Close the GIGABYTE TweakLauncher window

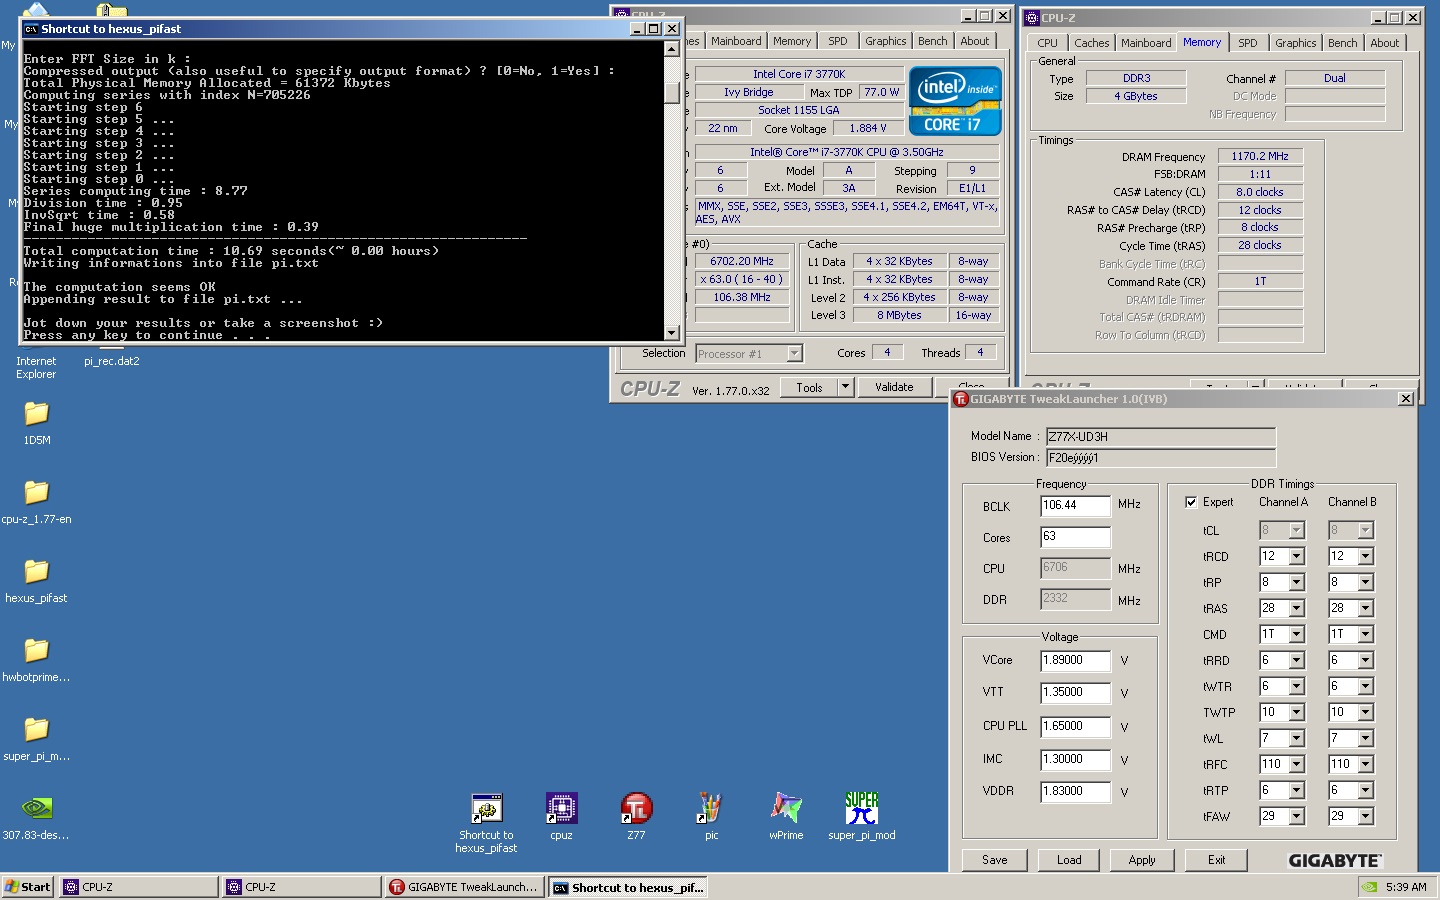click(1405, 399)
